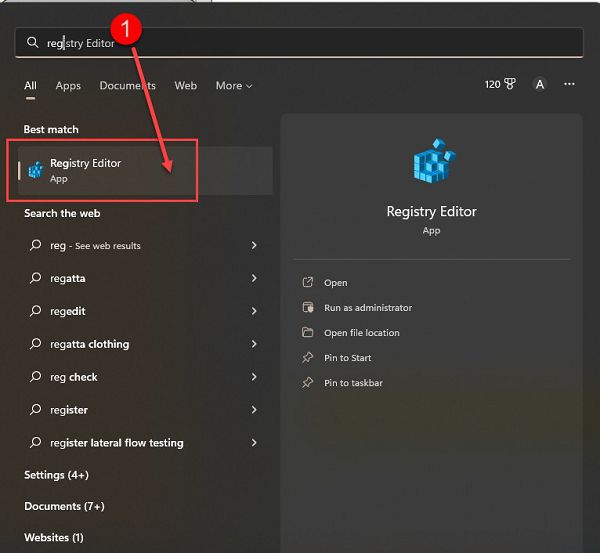Open the three-dot options menu

coord(569,84)
